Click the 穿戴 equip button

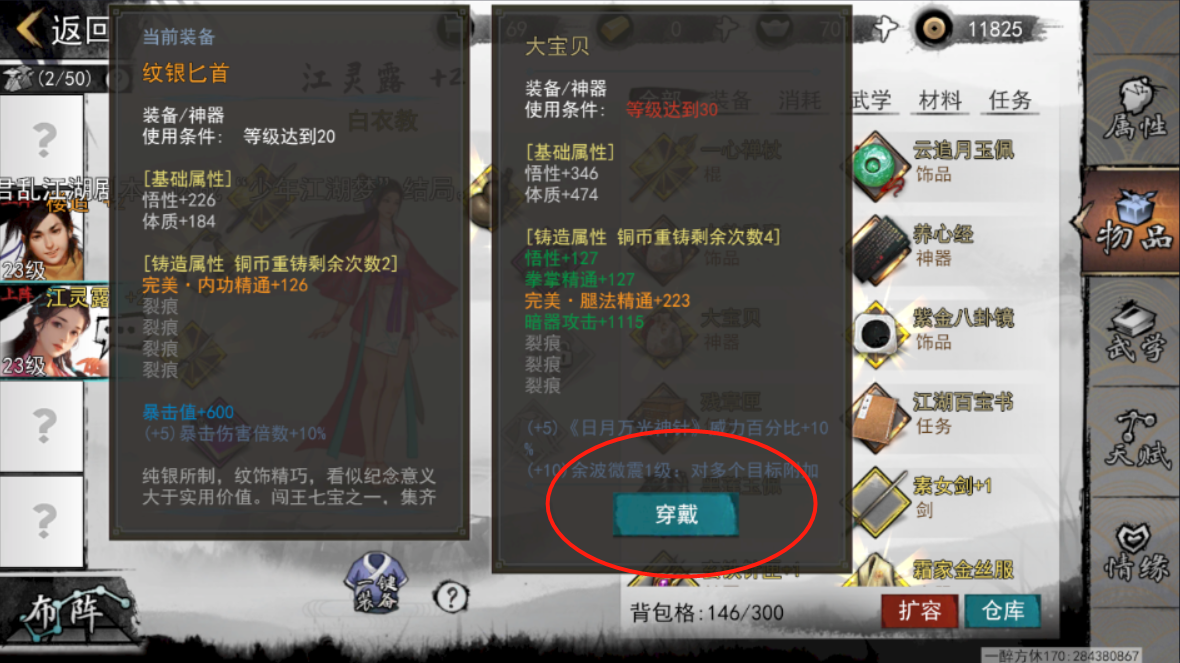(x=676, y=515)
